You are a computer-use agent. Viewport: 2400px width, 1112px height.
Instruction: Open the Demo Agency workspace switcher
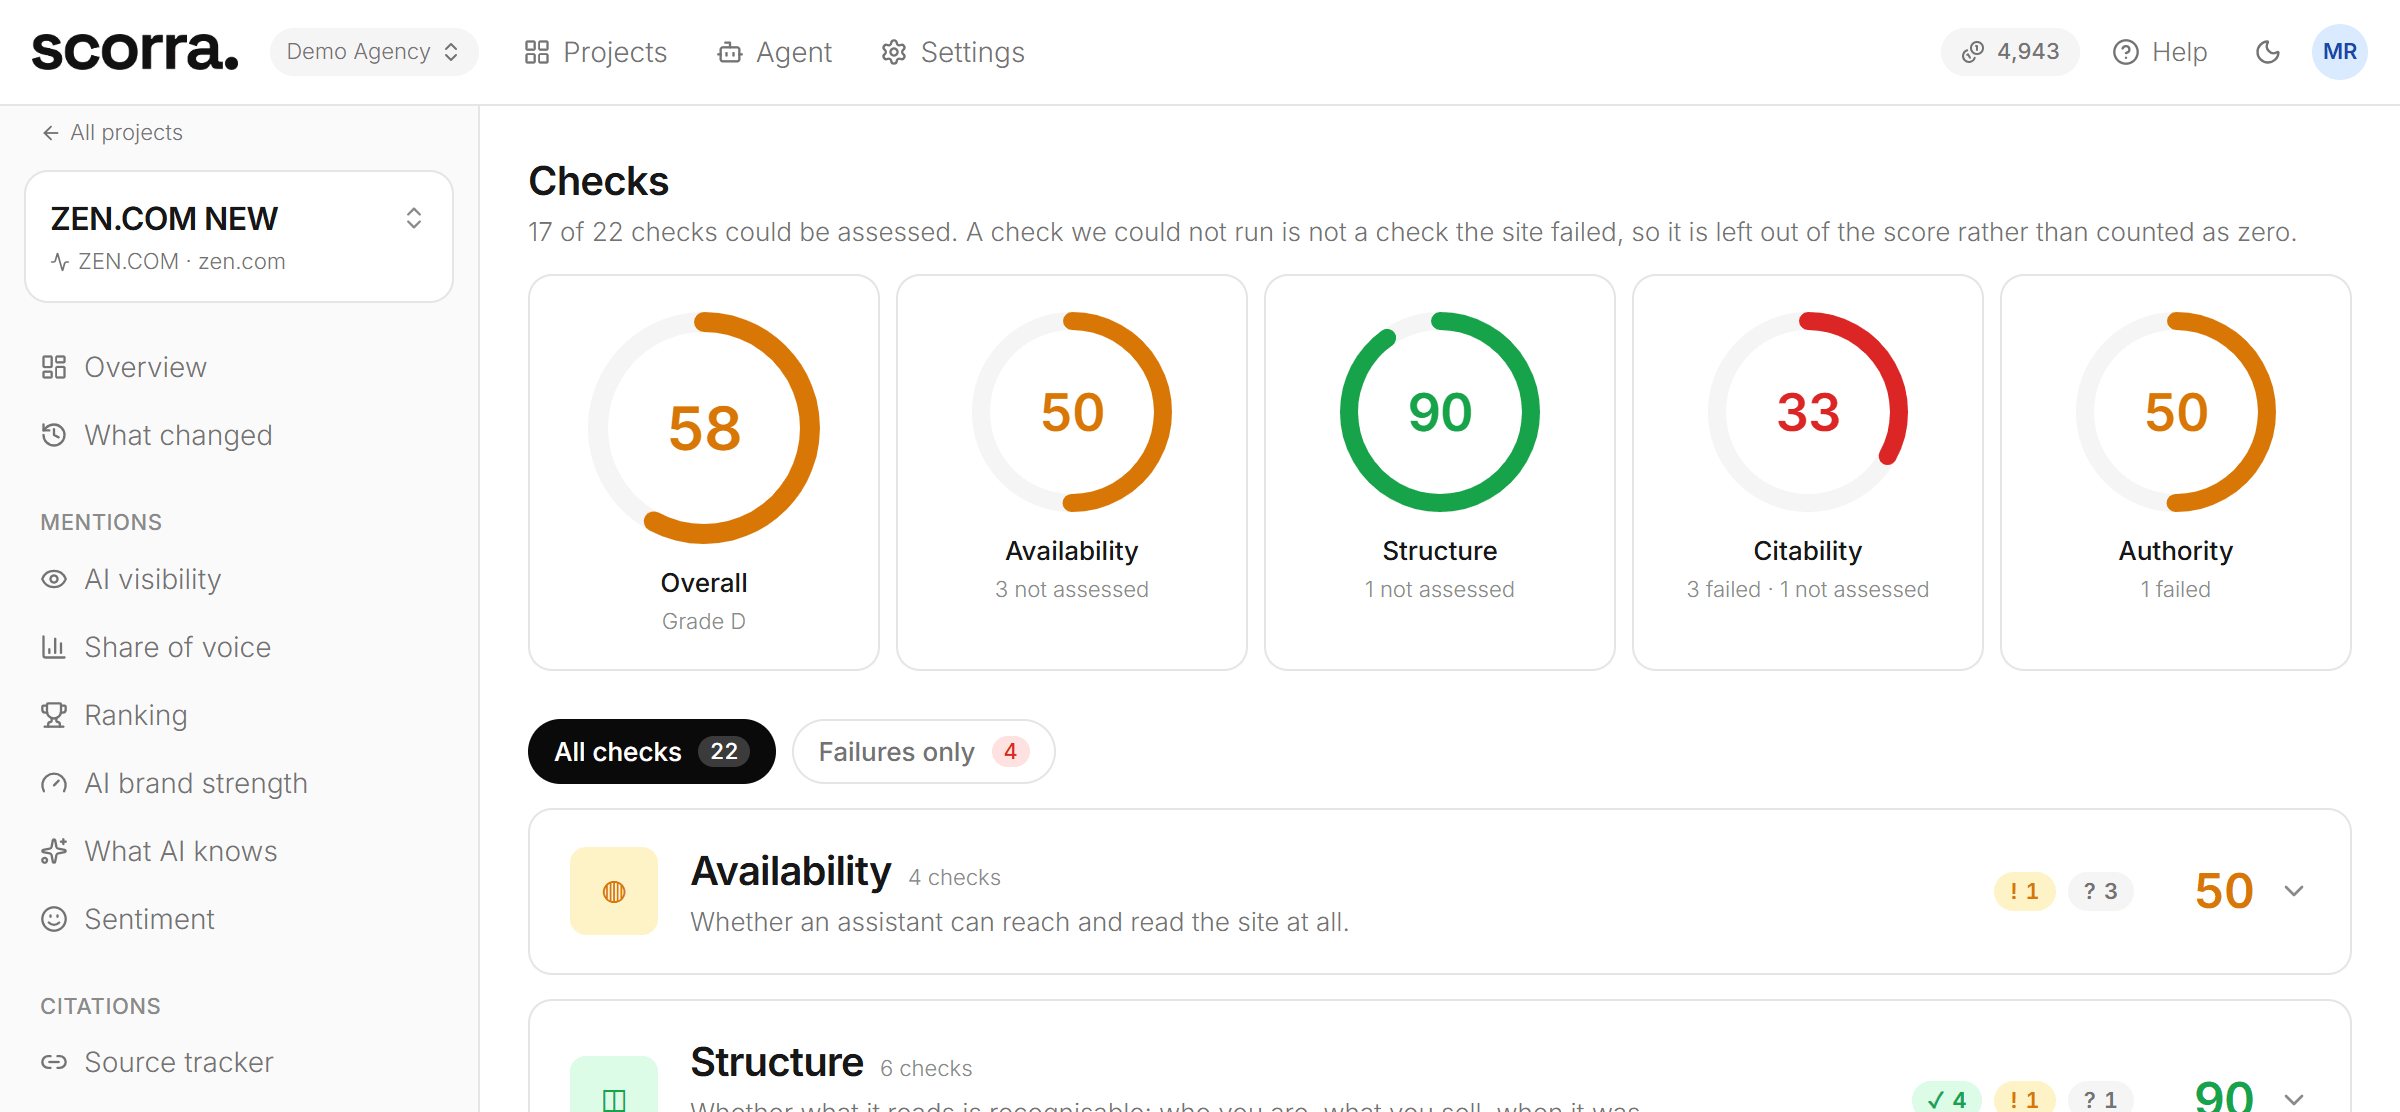(x=374, y=52)
